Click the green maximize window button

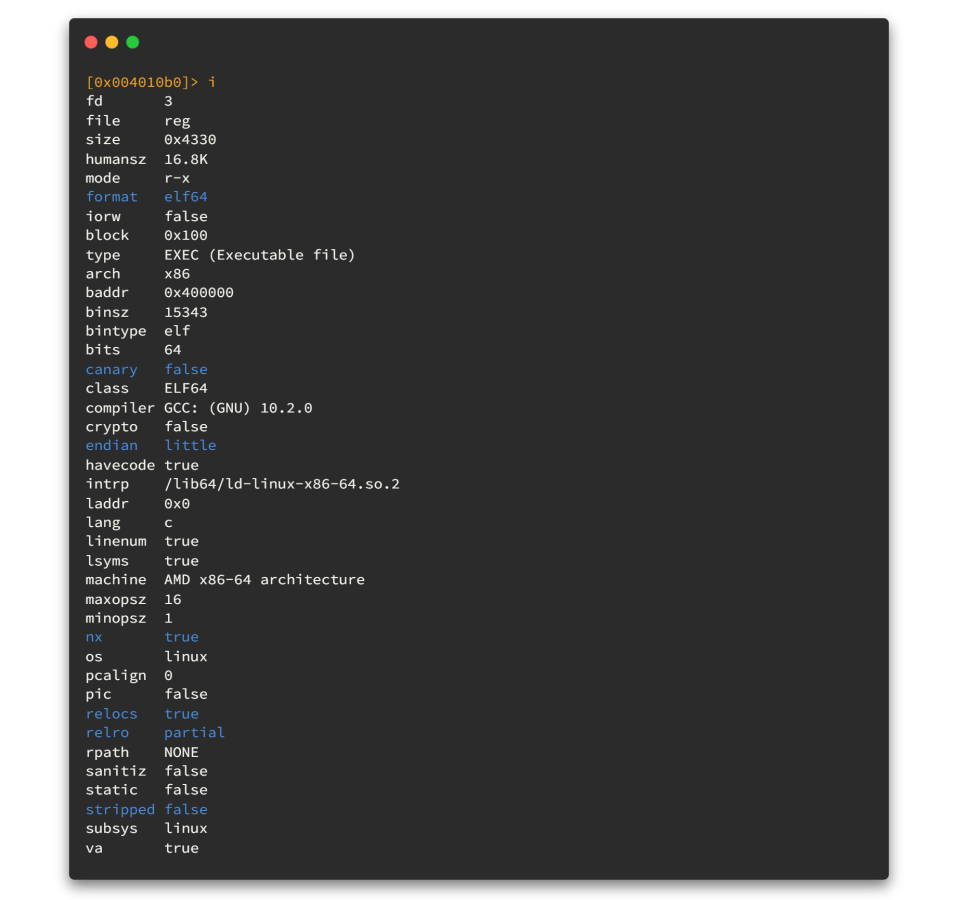(x=133, y=42)
